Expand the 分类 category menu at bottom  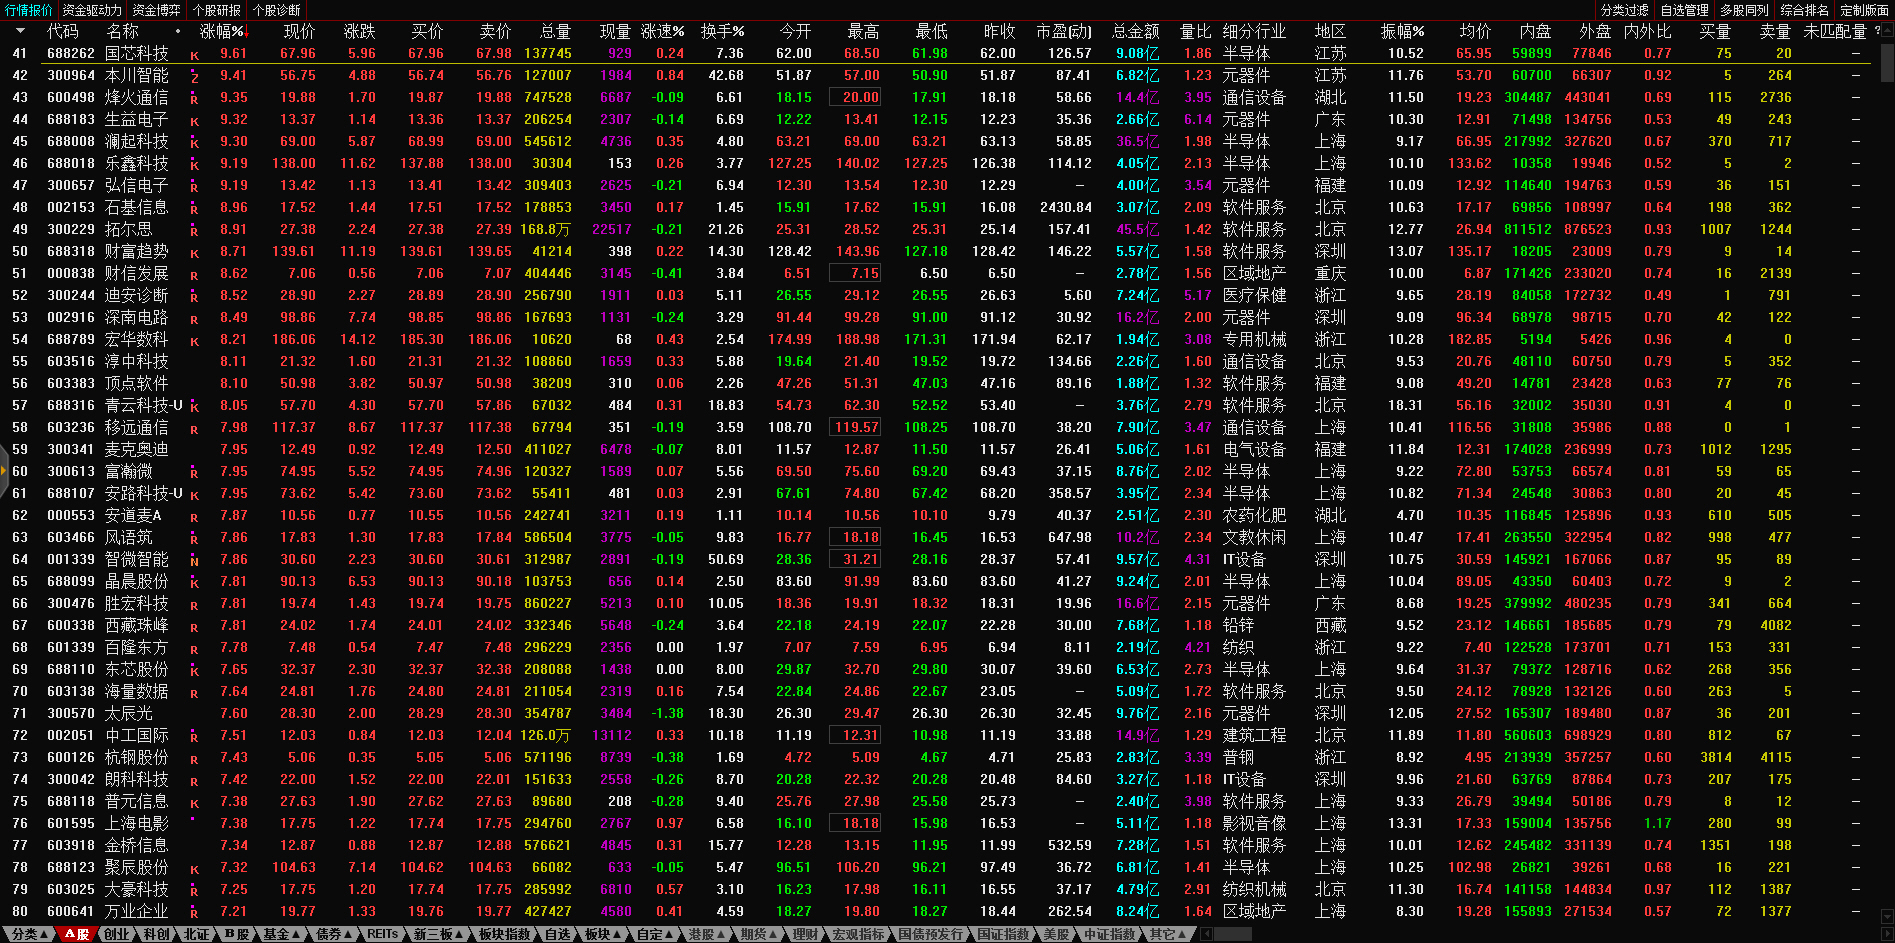tap(29, 934)
